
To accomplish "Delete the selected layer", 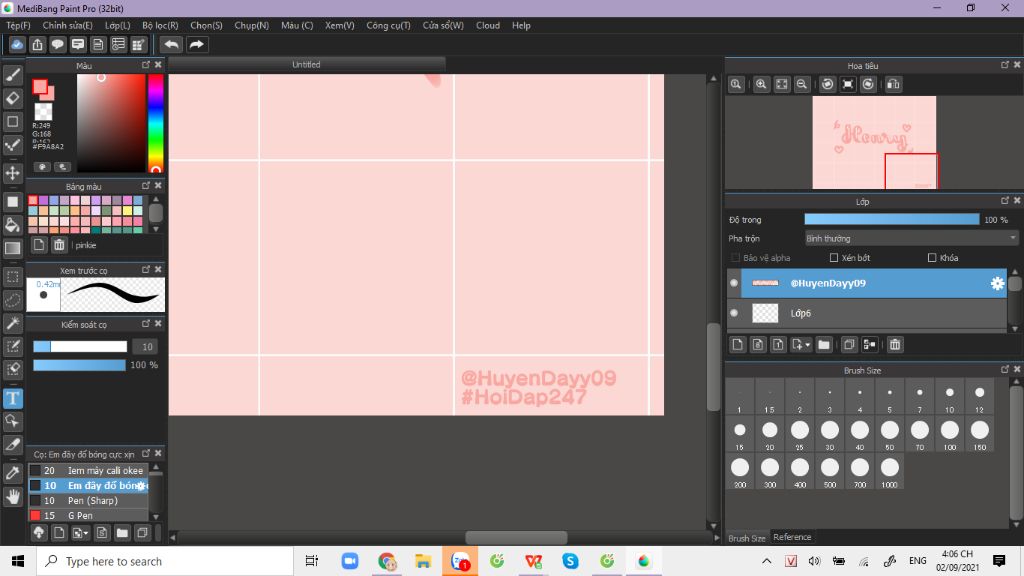I will coord(895,344).
